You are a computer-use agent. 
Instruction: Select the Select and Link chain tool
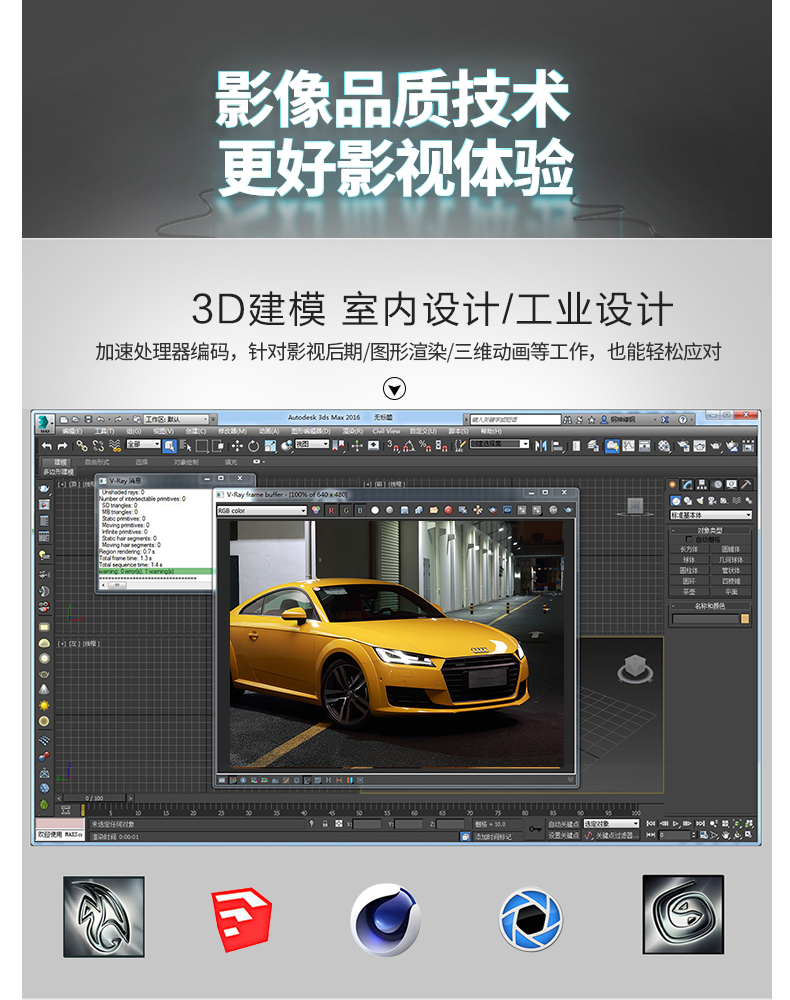click(x=82, y=446)
